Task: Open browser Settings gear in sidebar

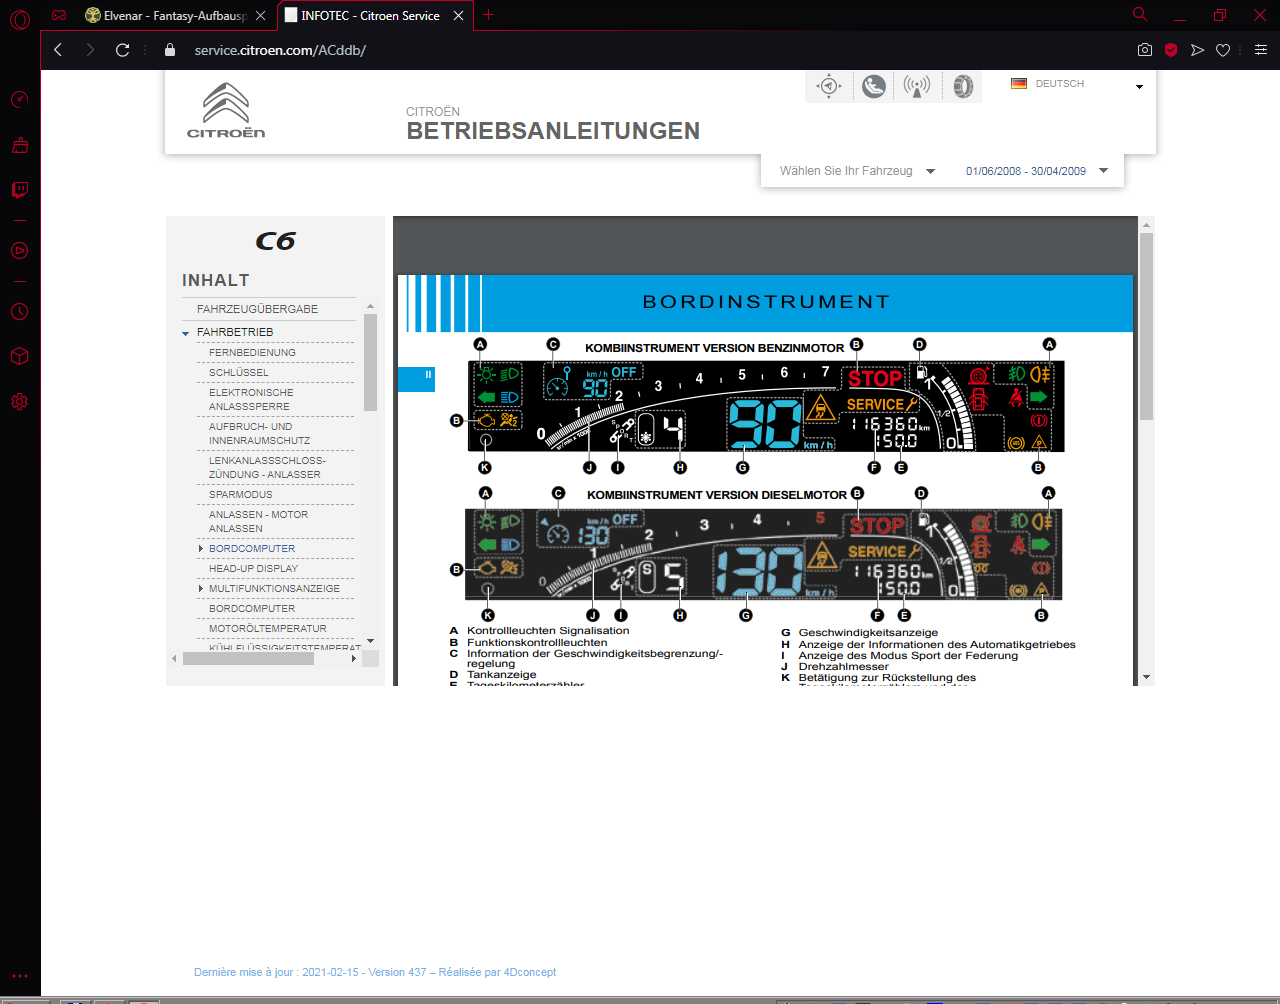Action: [19, 401]
